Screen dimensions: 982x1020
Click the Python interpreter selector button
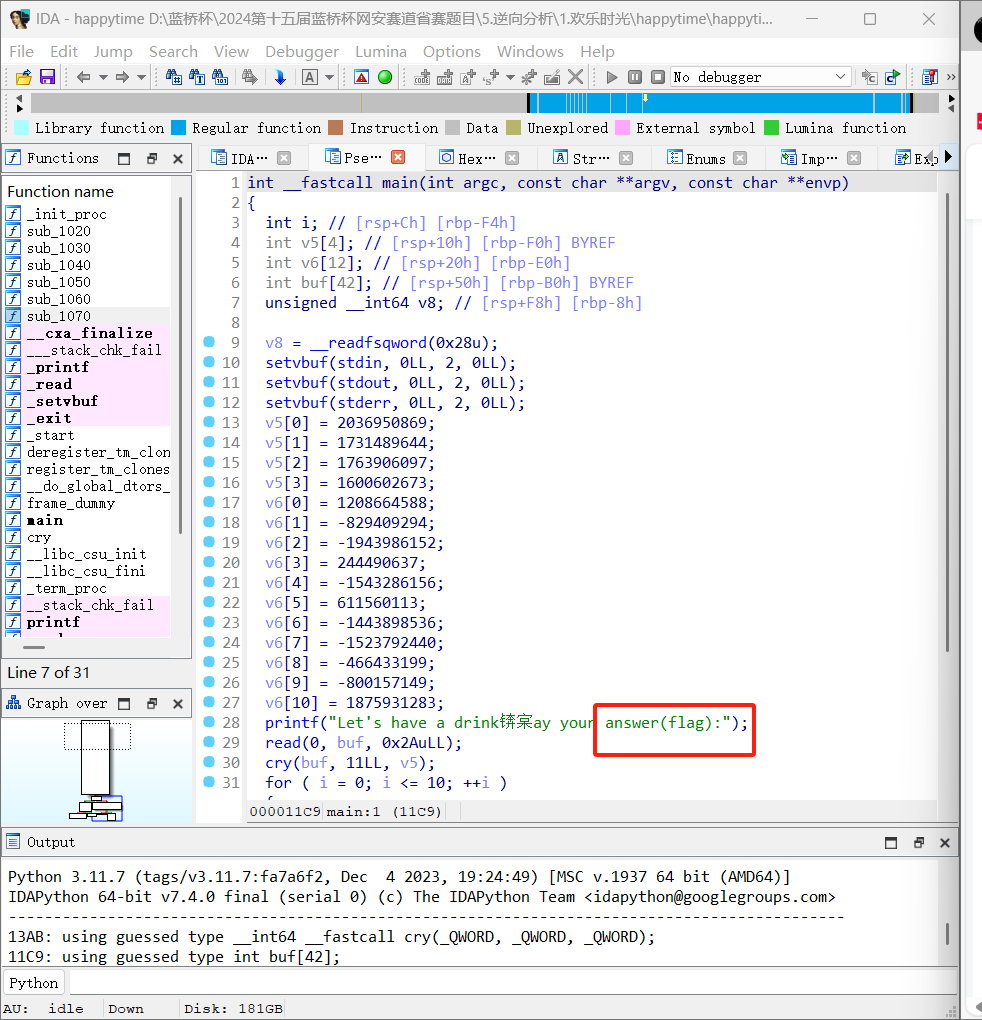point(34,983)
